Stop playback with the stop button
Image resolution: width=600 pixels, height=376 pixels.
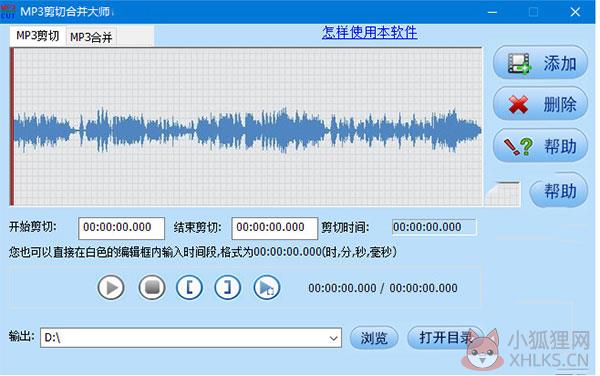point(152,287)
